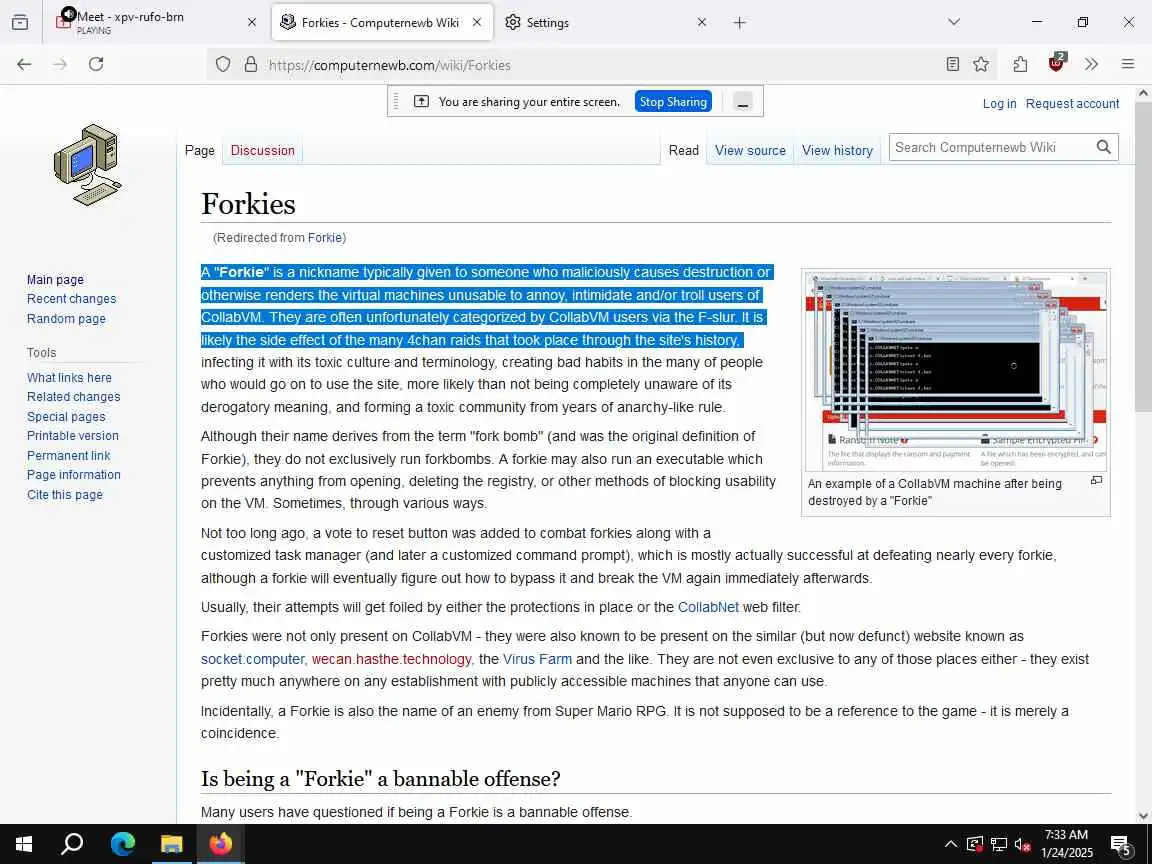Screen dimensions: 1152x864
Task: Open the uBlock Origin extension icon
Action: (1056, 63)
